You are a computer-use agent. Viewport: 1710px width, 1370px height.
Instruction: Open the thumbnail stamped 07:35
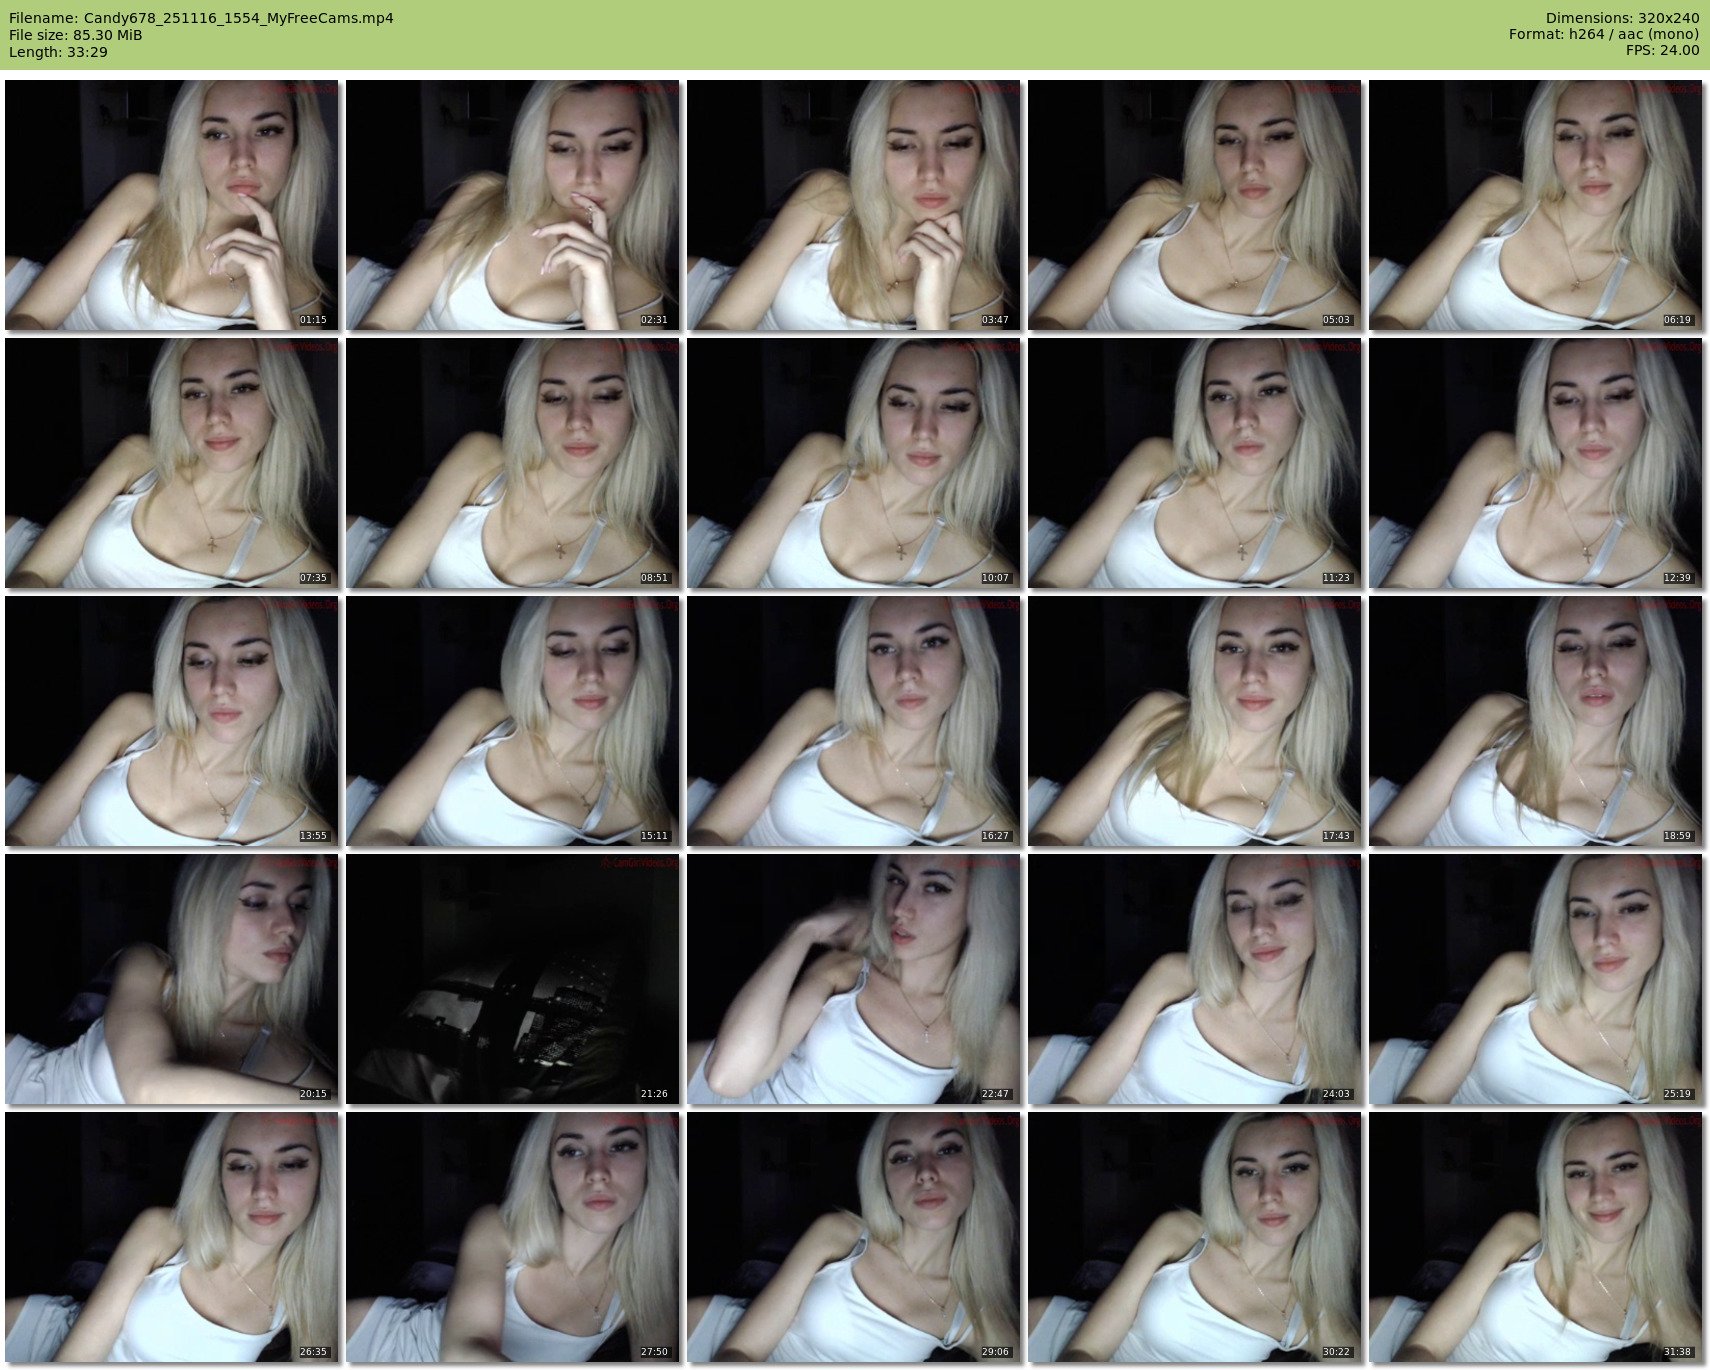coord(172,463)
